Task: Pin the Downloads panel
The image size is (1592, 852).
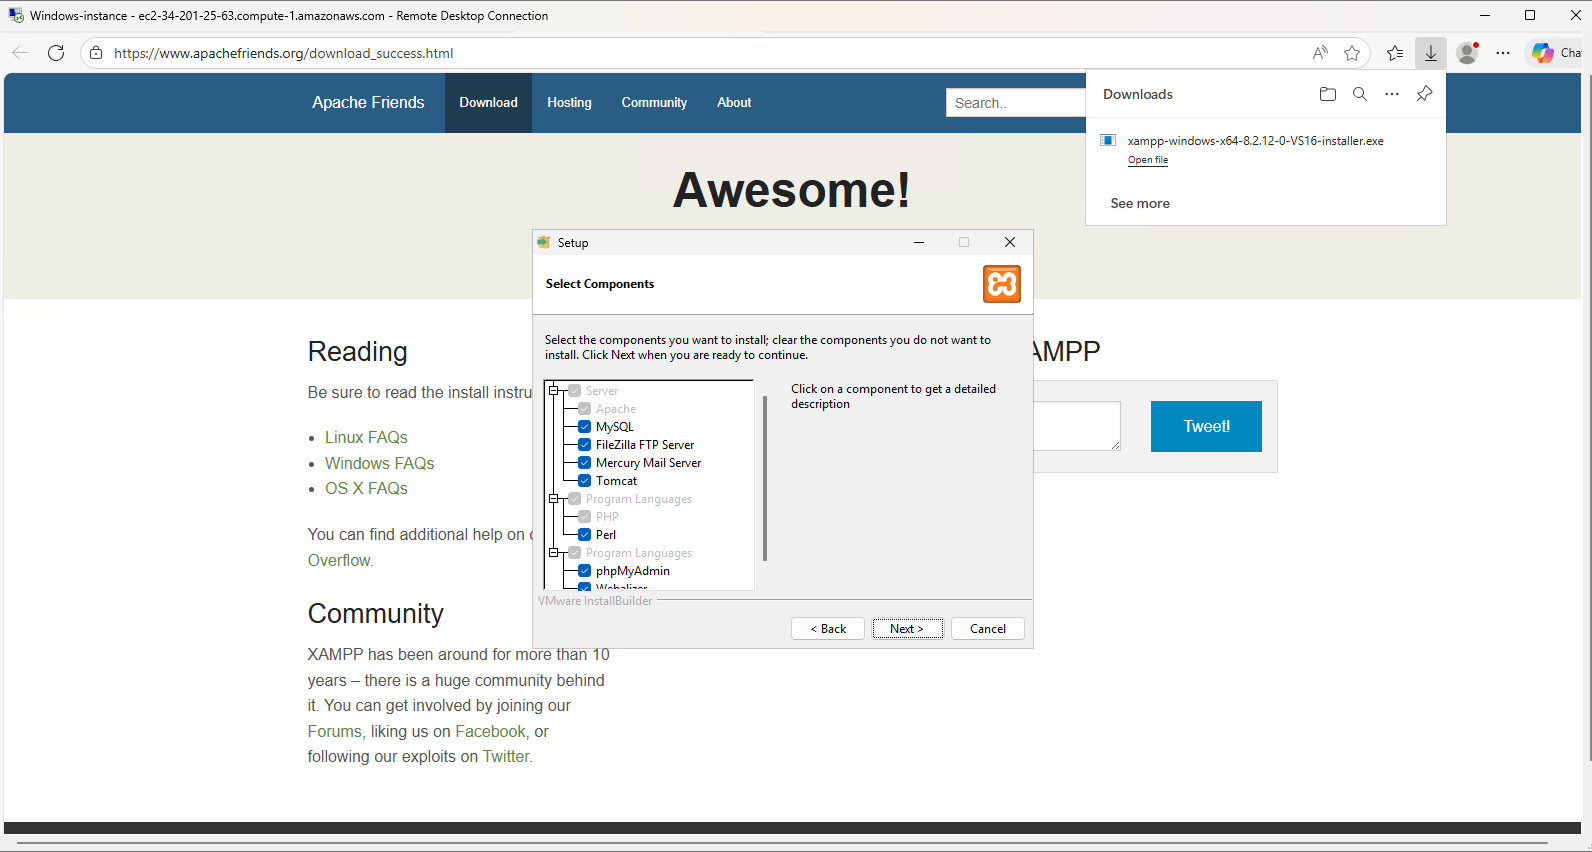Action: pyautogui.click(x=1424, y=94)
